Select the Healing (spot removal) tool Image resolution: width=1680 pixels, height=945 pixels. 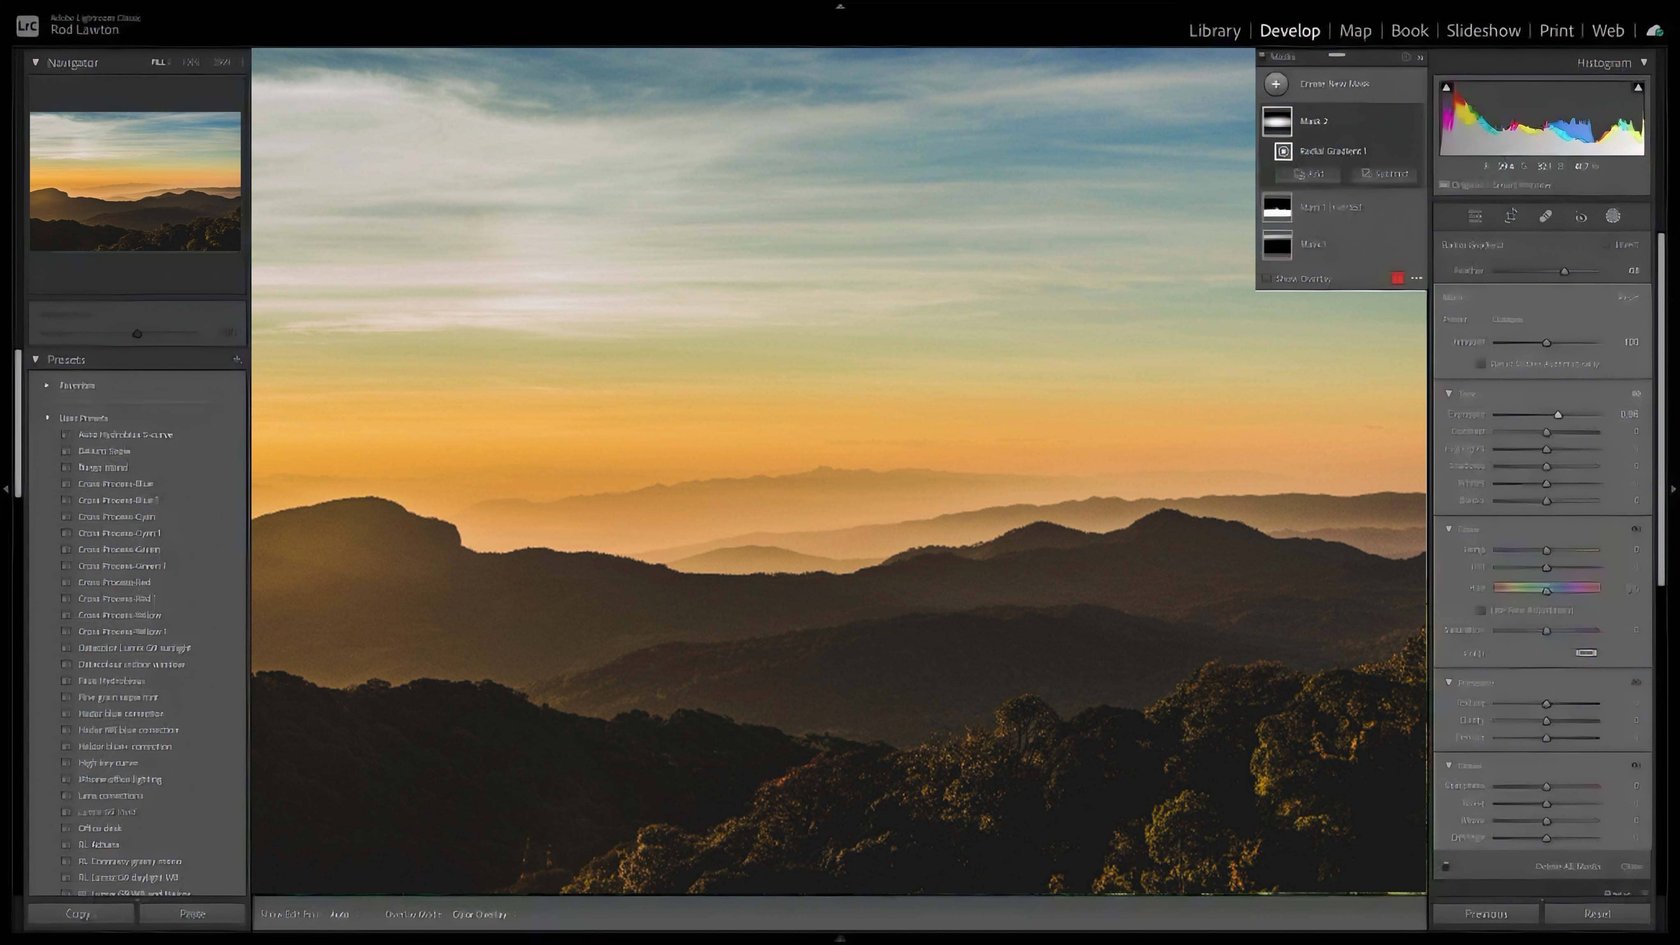(x=1546, y=216)
